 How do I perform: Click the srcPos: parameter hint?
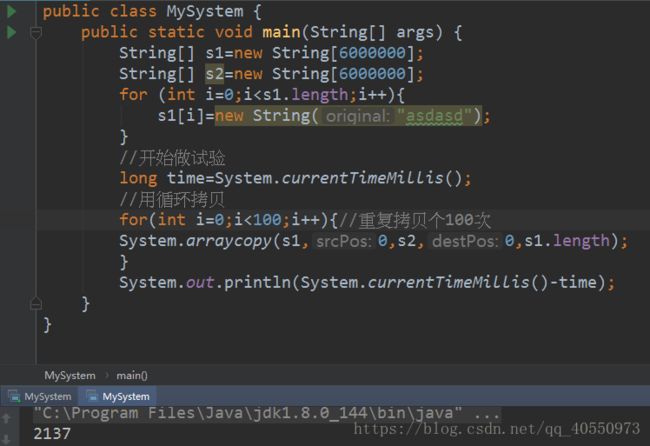point(343,241)
